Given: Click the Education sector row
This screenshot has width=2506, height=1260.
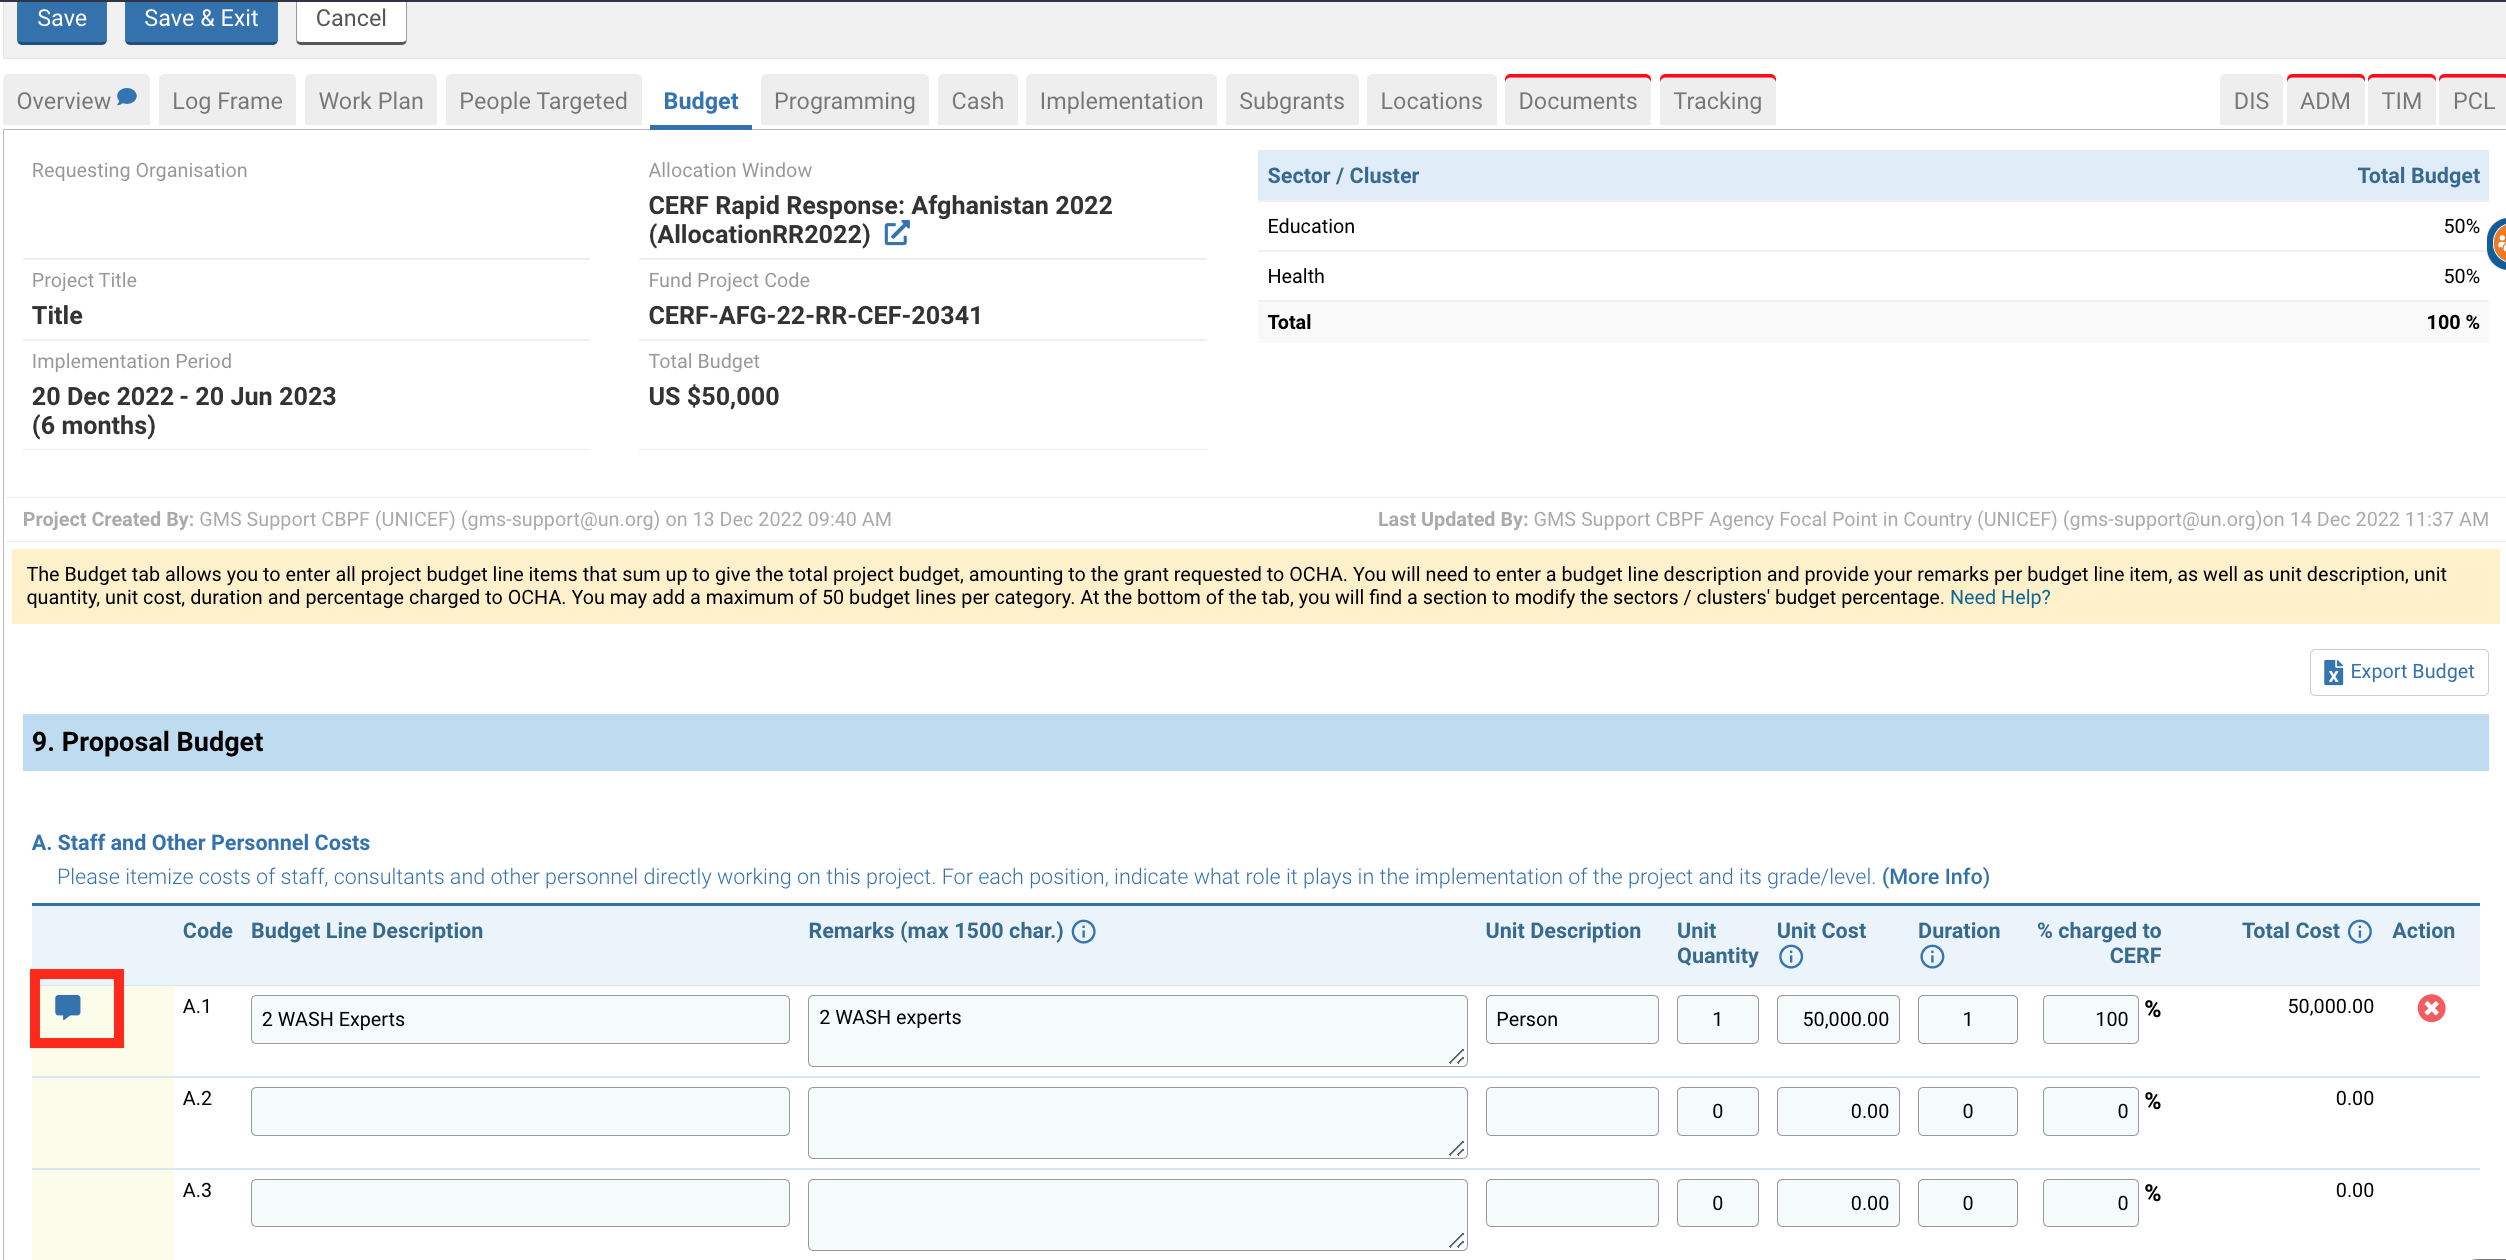Looking at the screenshot, I should (x=1873, y=227).
